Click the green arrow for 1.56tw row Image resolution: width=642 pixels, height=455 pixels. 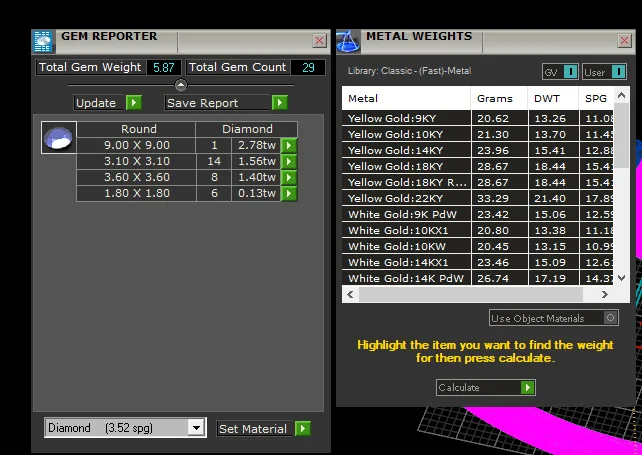pos(289,161)
